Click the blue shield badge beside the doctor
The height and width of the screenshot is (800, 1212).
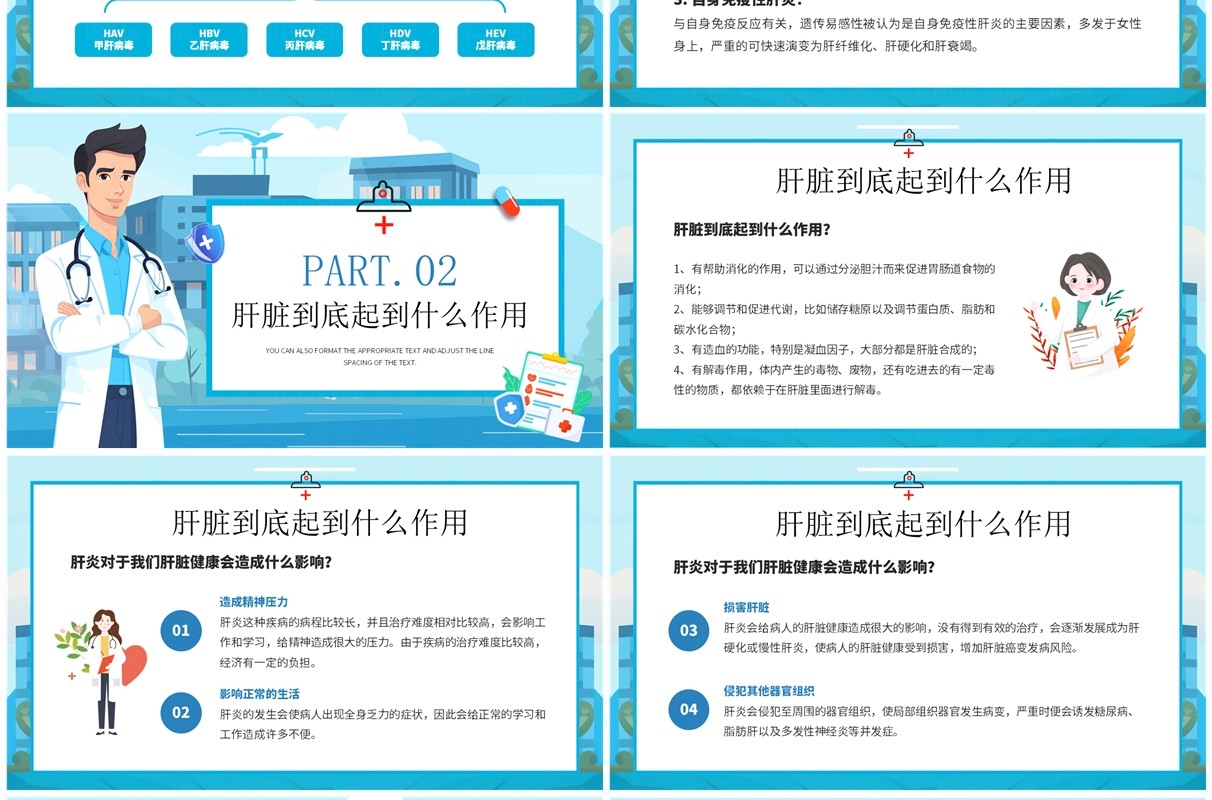[x=205, y=242]
